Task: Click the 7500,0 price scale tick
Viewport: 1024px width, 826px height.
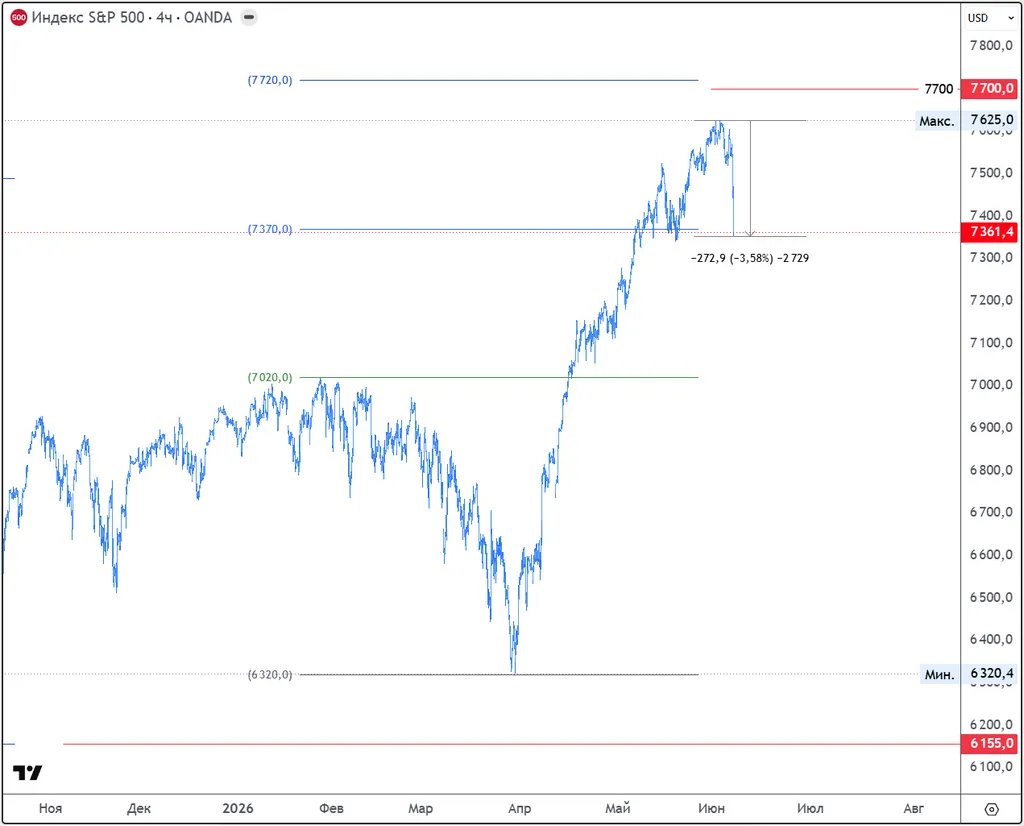Action: click(x=991, y=172)
